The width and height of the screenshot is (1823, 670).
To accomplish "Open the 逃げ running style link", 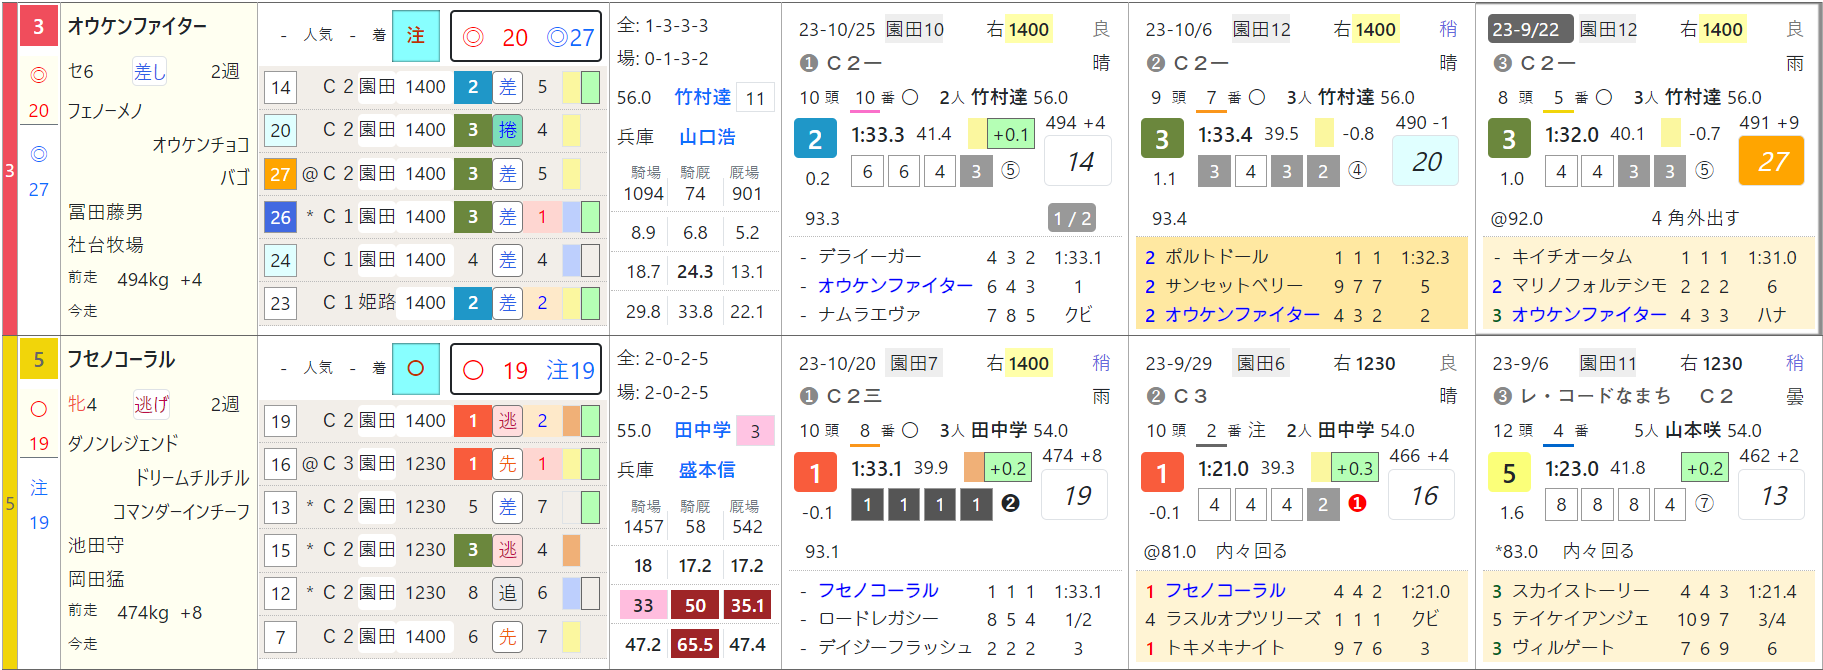I will click(151, 404).
